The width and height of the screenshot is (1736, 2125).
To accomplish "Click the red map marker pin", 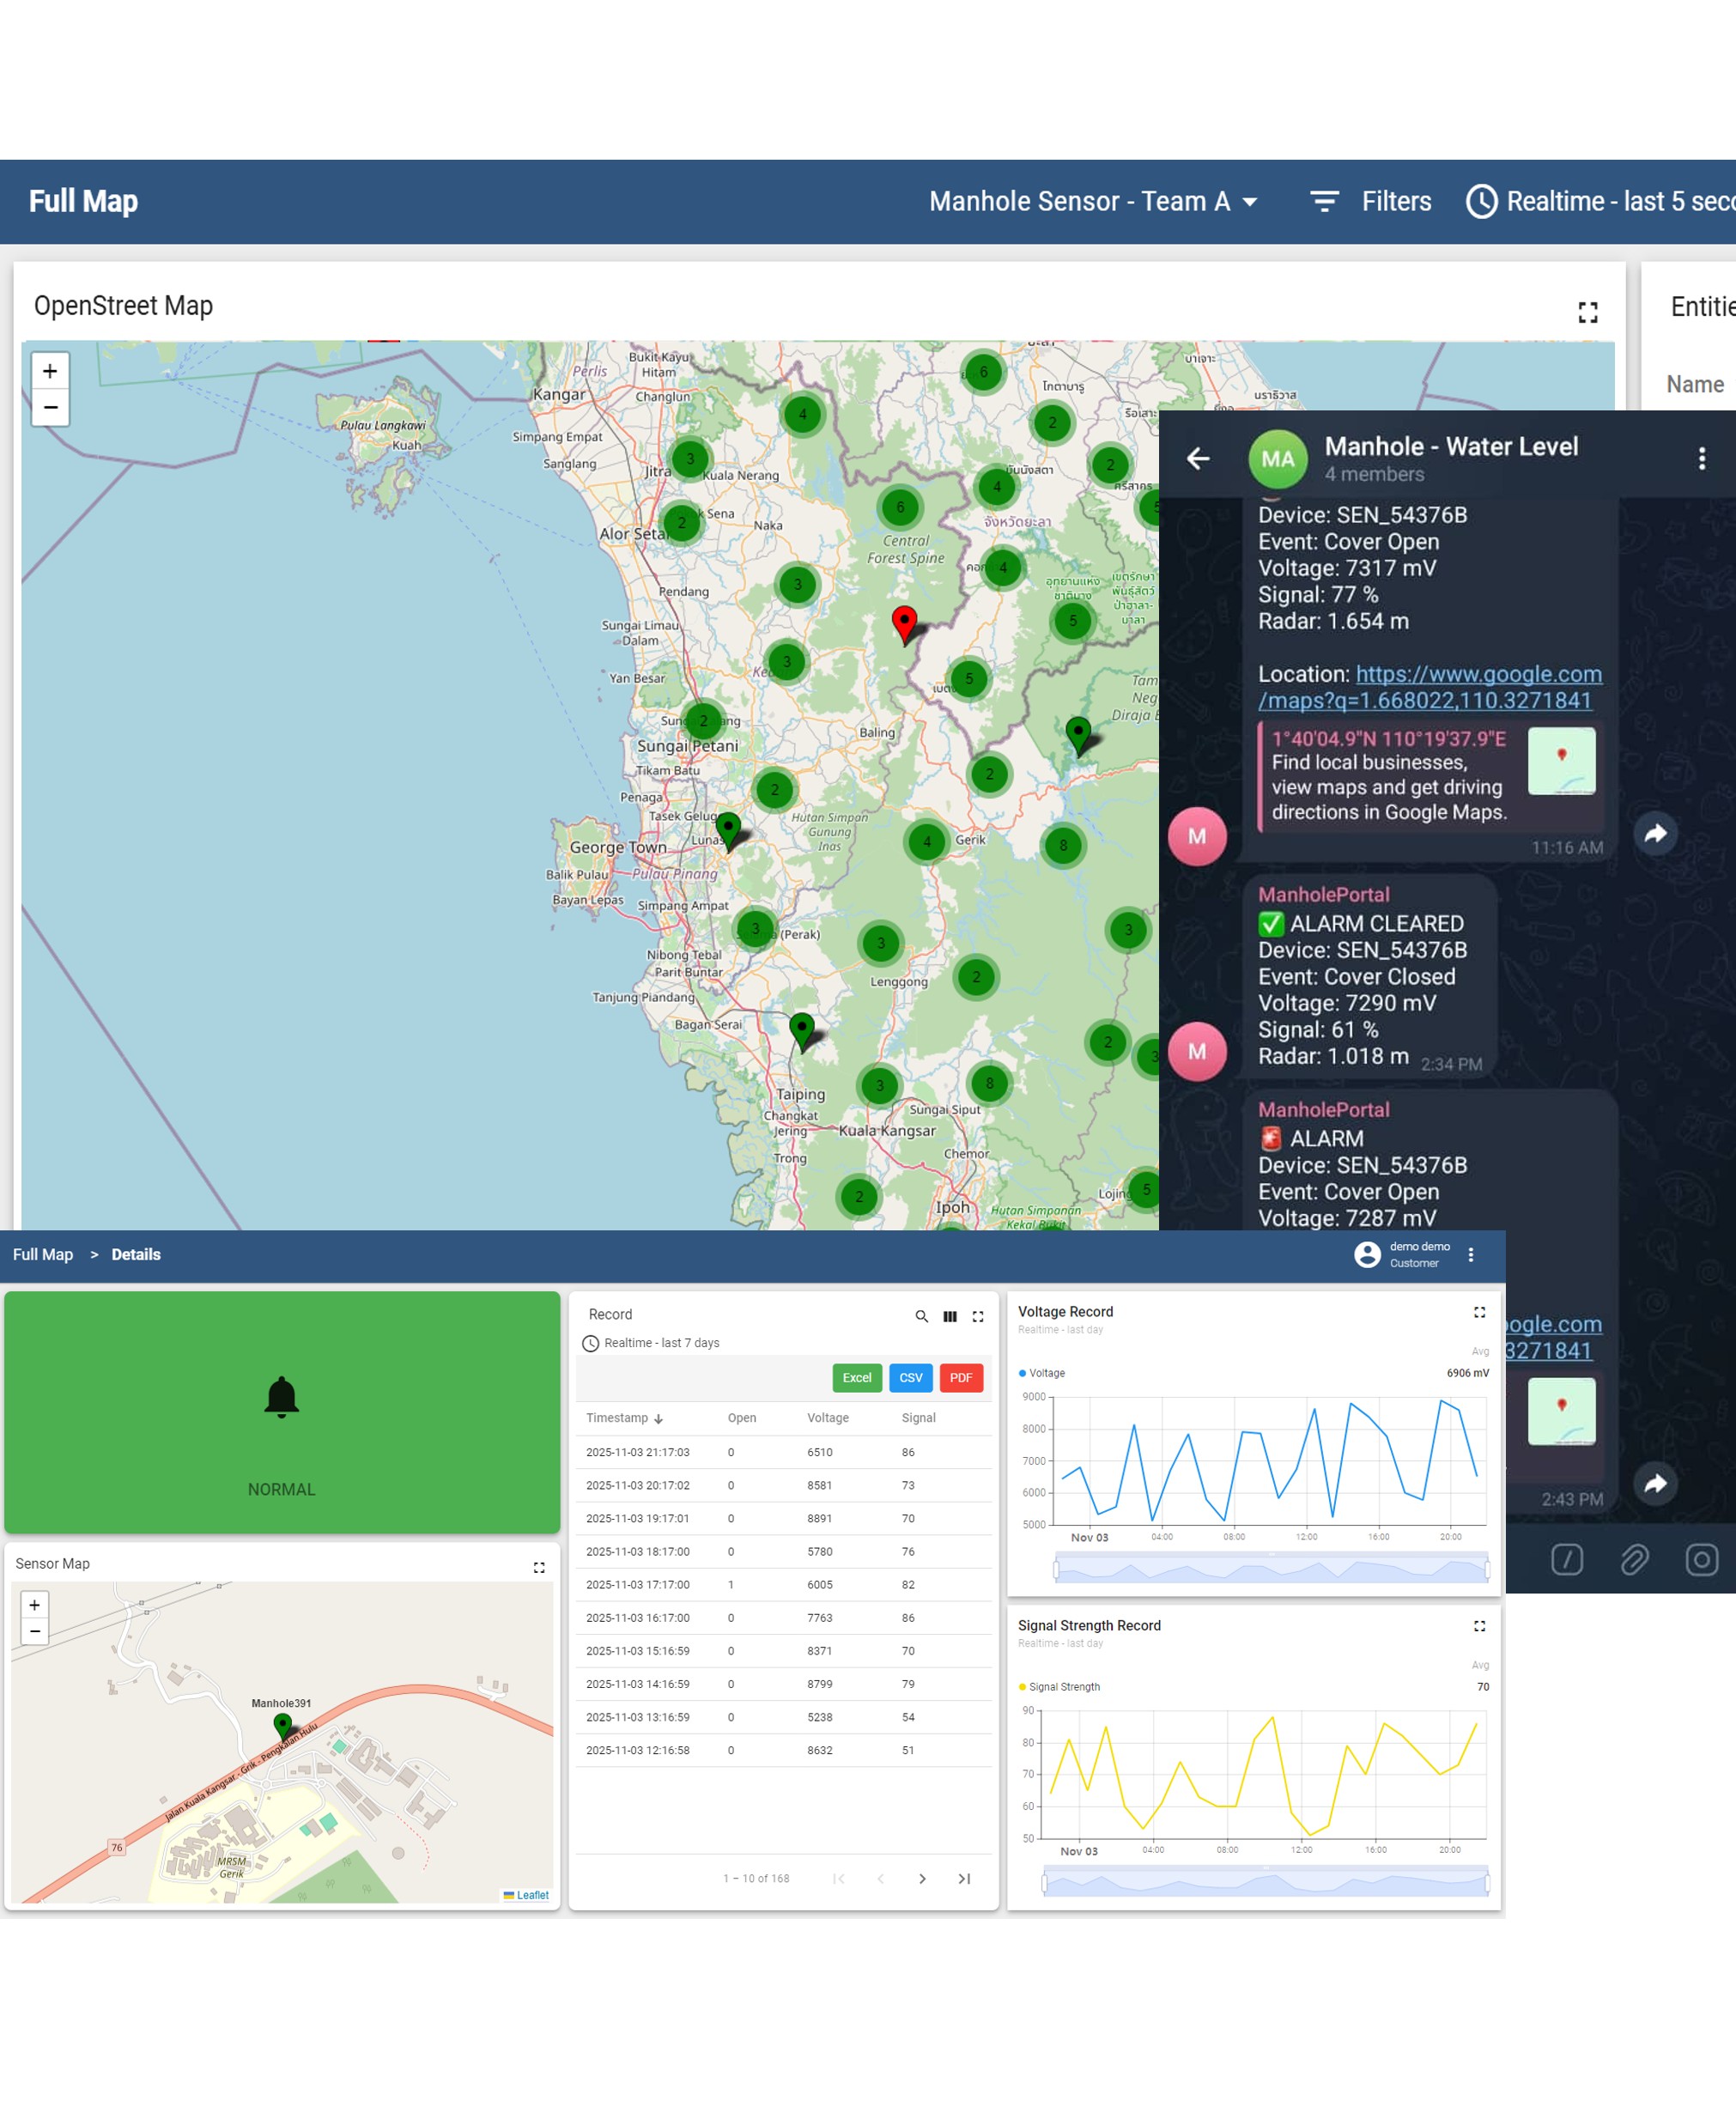I will point(904,622).
